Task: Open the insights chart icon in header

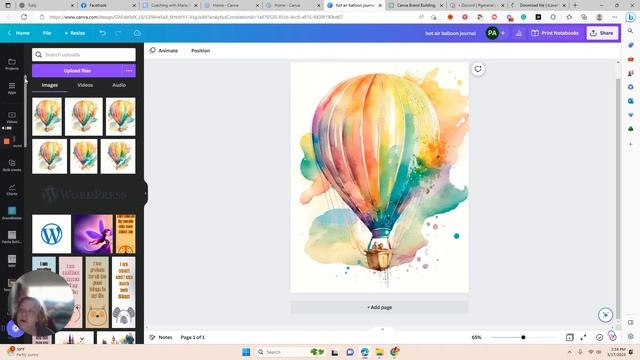Action: (519, 33)
